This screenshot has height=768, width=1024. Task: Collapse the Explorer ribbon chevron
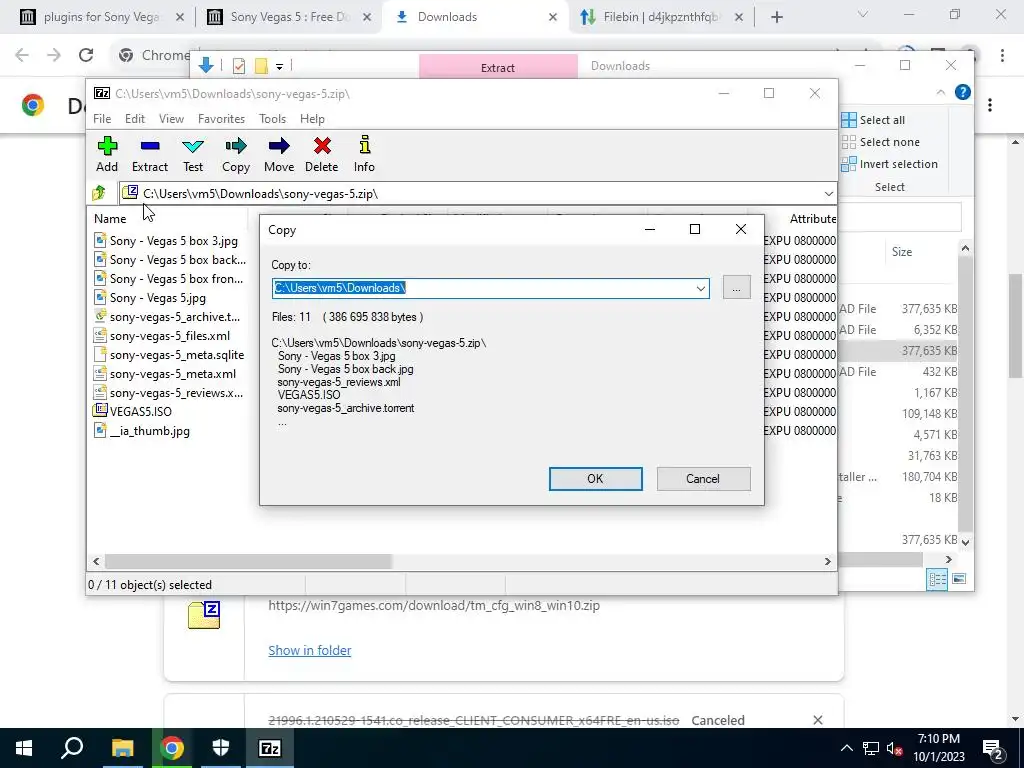tap(940, 93)
